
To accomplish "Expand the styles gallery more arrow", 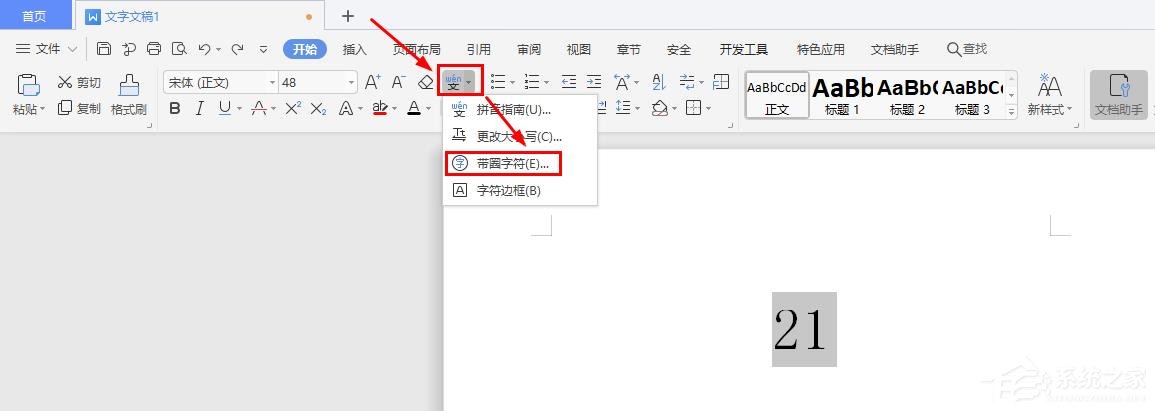I will (1011, 113).
